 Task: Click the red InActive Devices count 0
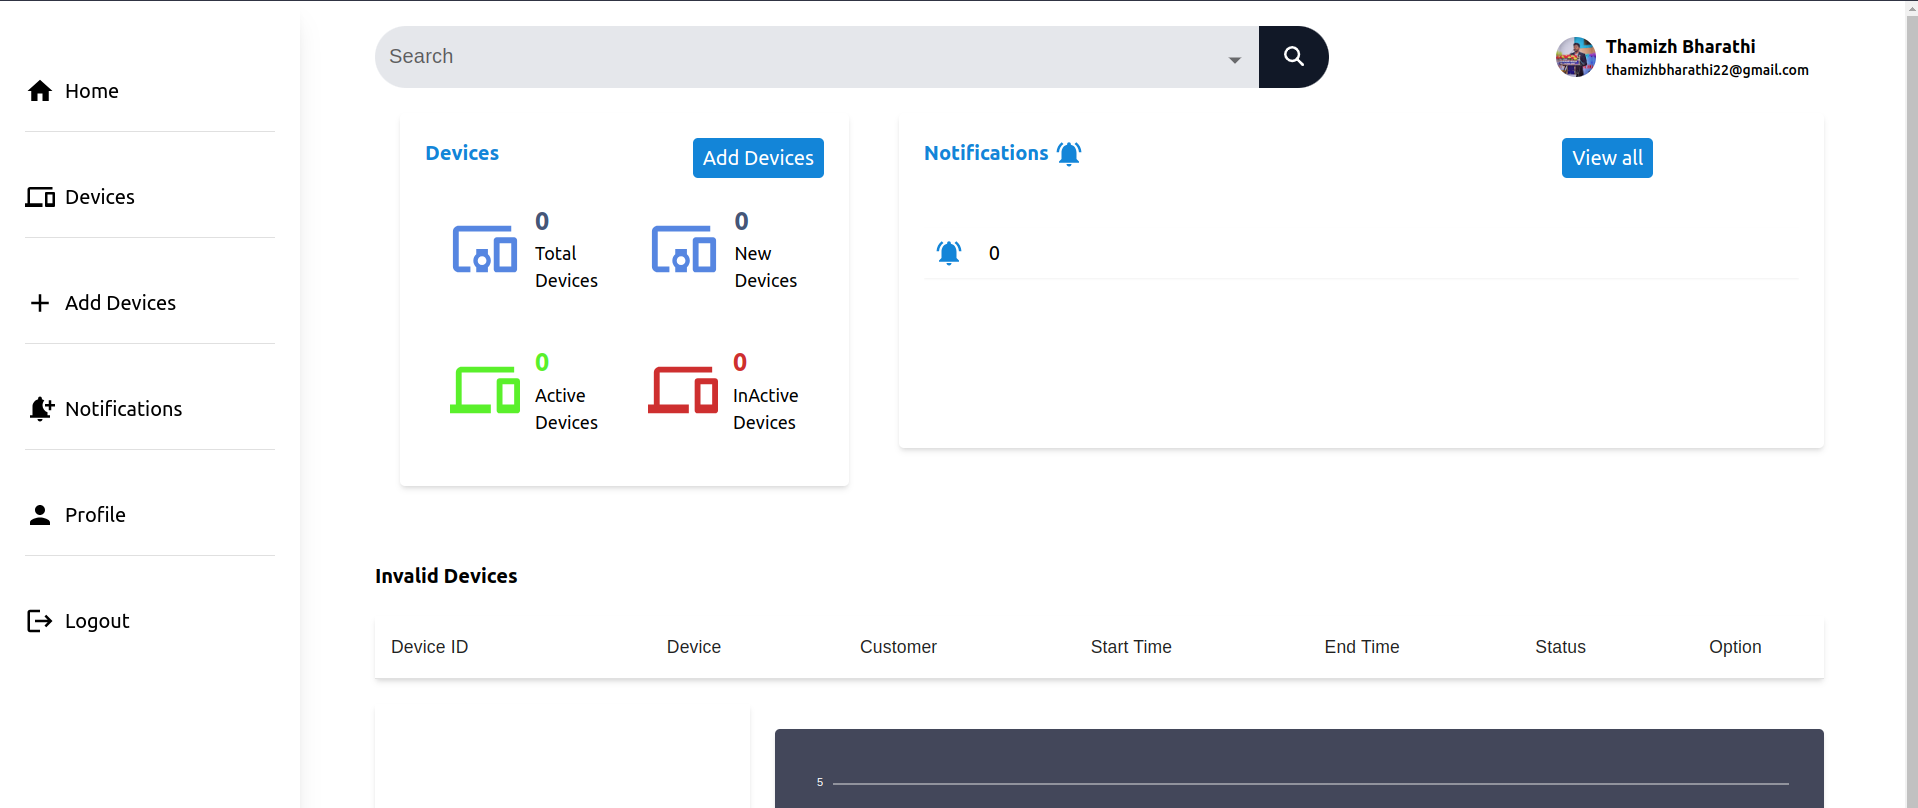tap(740, 362)
